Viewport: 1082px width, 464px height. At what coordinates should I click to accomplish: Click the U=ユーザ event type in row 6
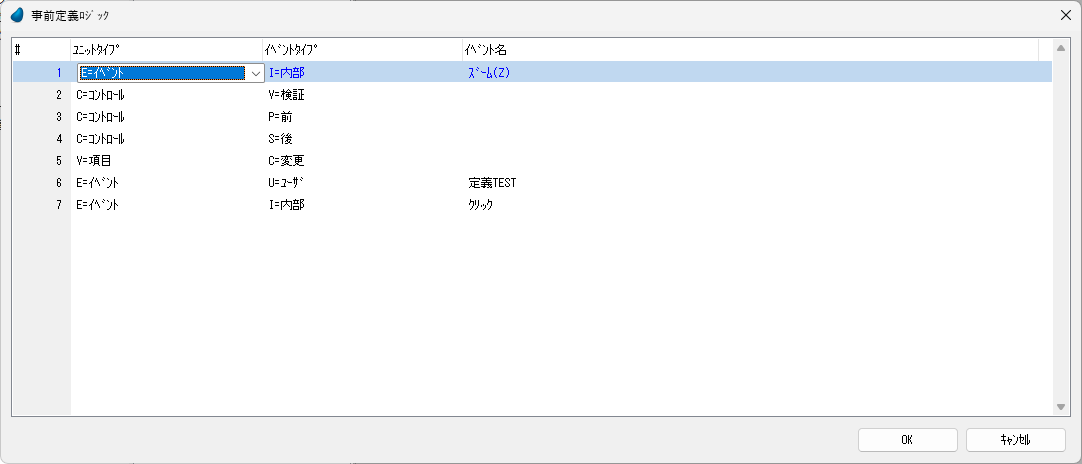click(x=288, y=182)
